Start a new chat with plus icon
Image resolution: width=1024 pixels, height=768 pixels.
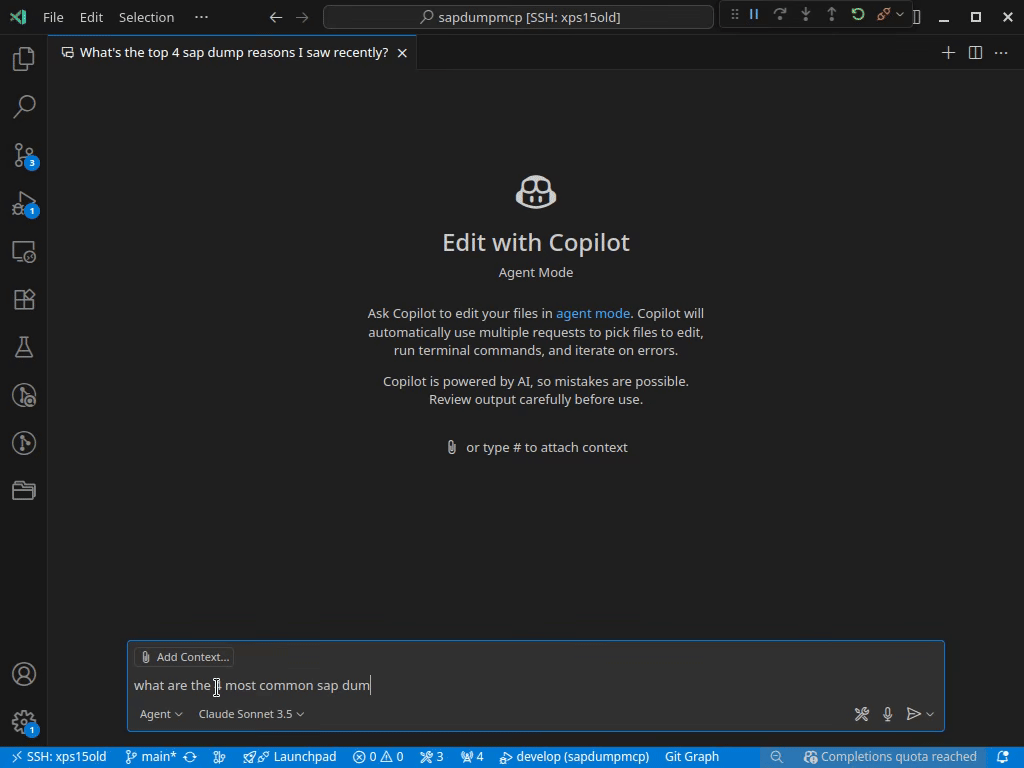[948, 53]
